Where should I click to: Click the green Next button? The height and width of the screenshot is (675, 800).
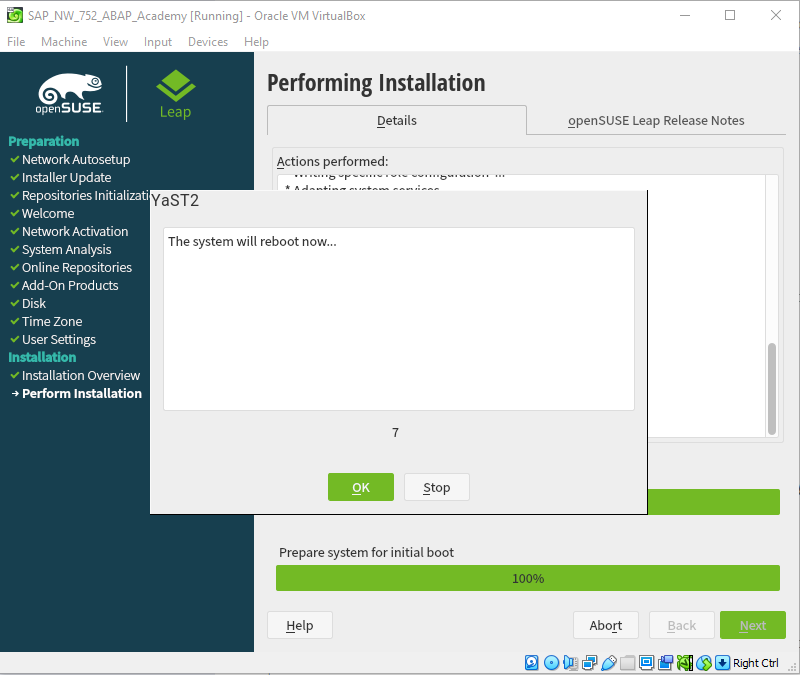click(x=753, y=625)
